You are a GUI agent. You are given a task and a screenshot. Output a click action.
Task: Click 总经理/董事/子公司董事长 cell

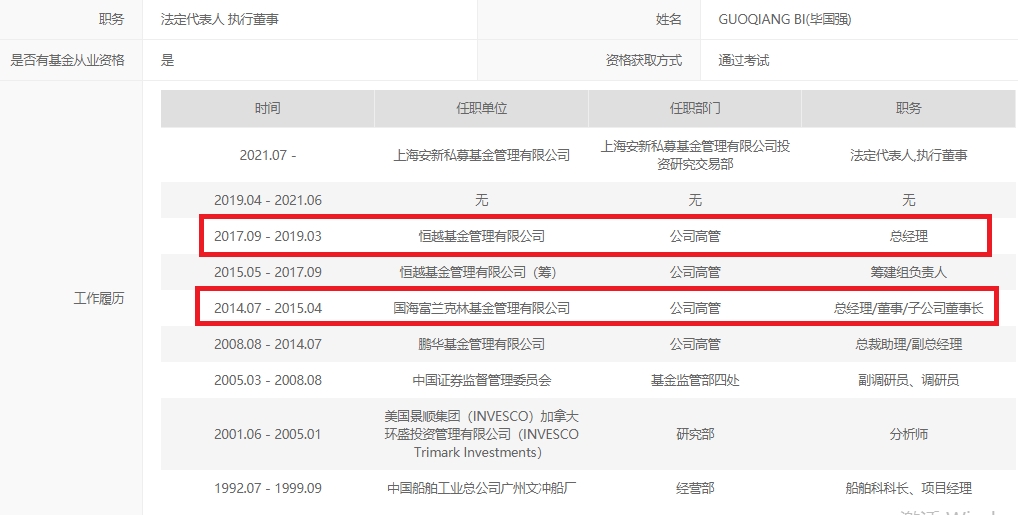pos(908,308)
